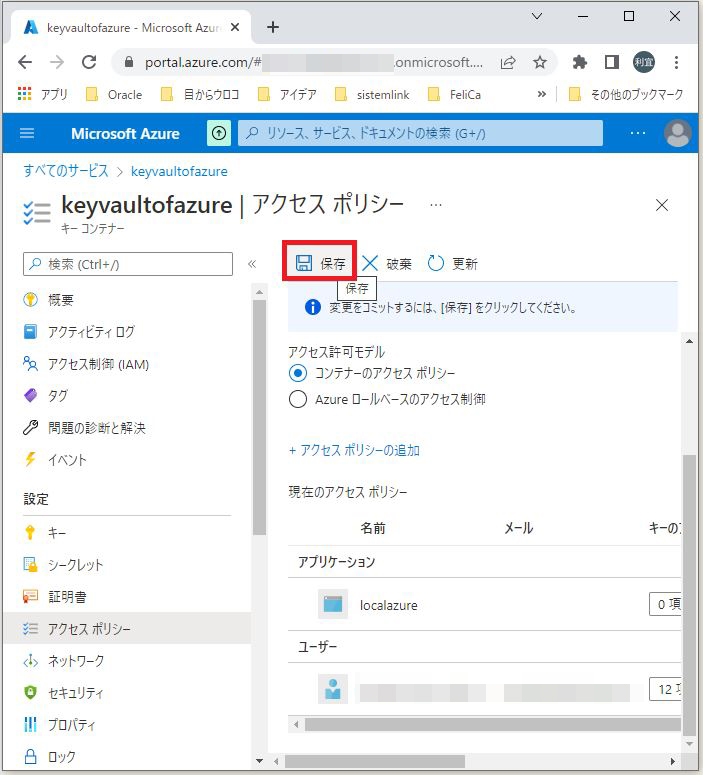
Task: Click the sidebar search box 検索 (Ctrl+/)
Action: pos(128,264)
